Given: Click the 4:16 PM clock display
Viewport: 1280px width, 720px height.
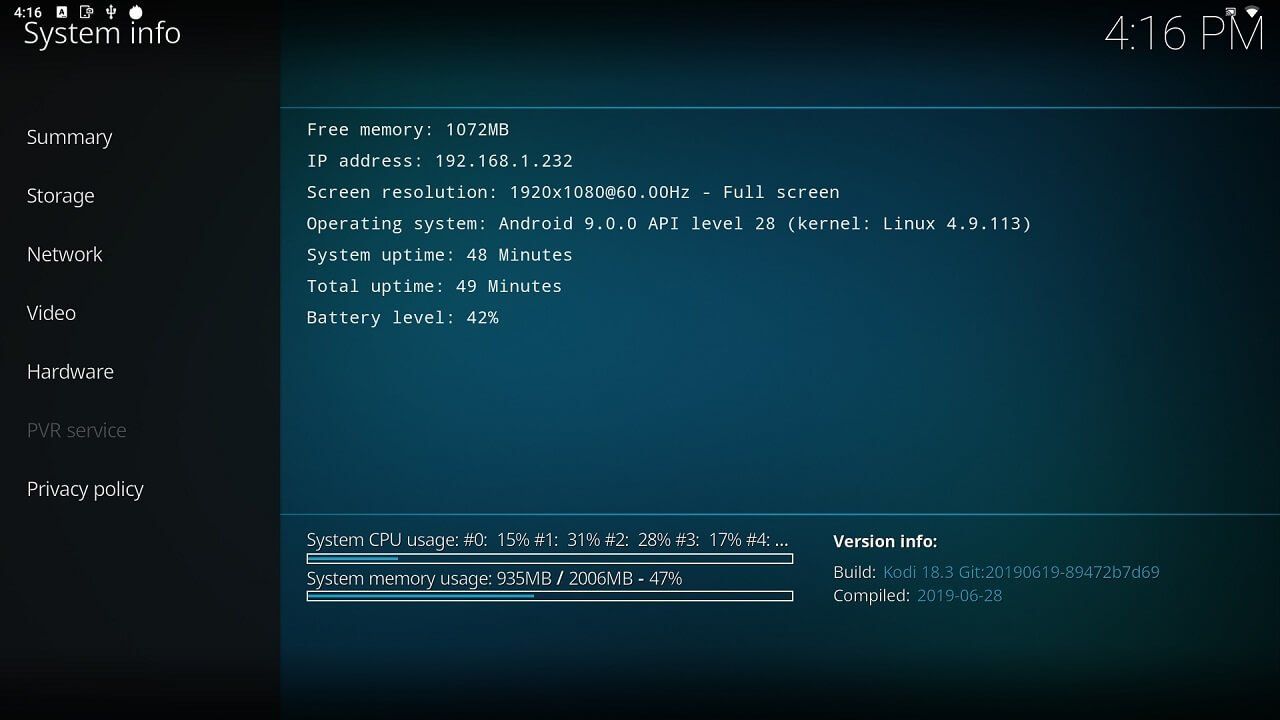Looking at the screenshot, I should coord(1184,34).
